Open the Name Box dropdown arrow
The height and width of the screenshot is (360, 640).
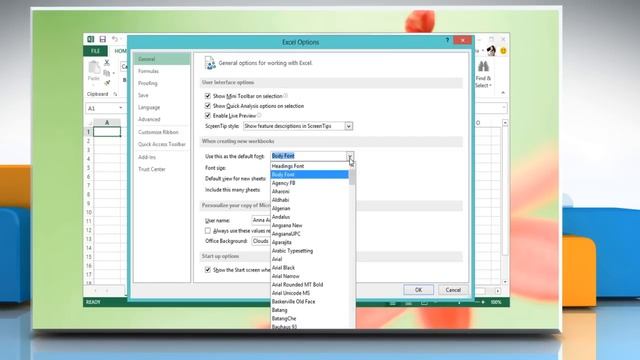(121, 108)
